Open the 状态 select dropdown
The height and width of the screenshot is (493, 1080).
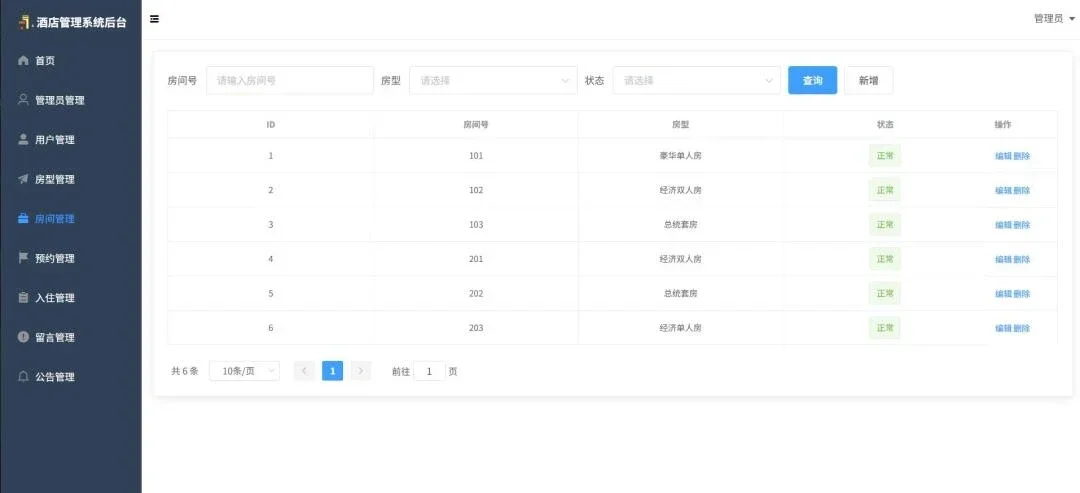(696, 81)
